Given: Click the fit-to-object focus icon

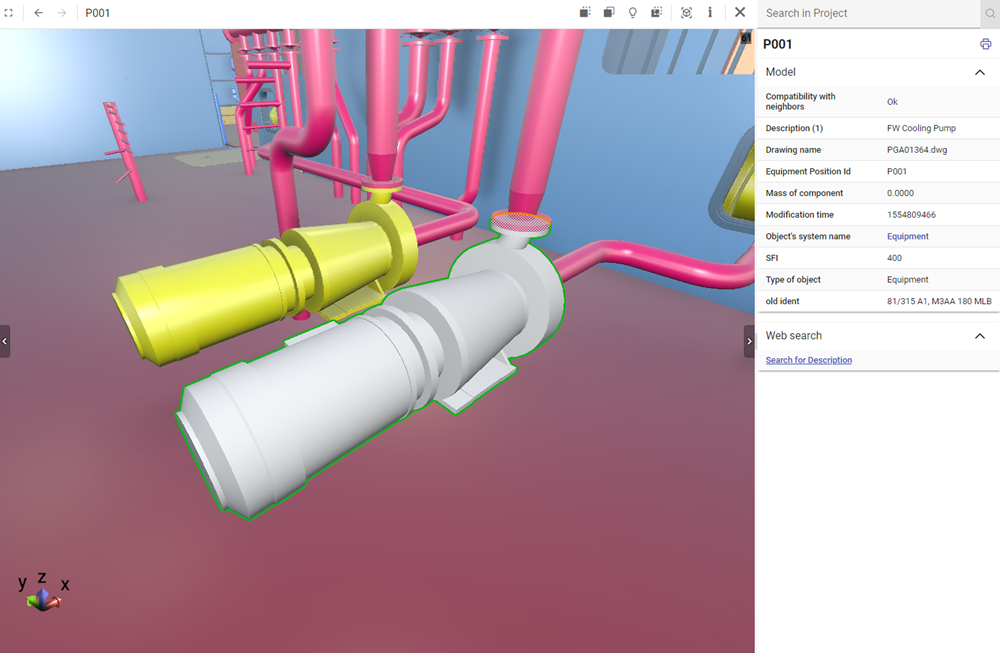Looking at the screenshot, I should (x=686, y=13).
